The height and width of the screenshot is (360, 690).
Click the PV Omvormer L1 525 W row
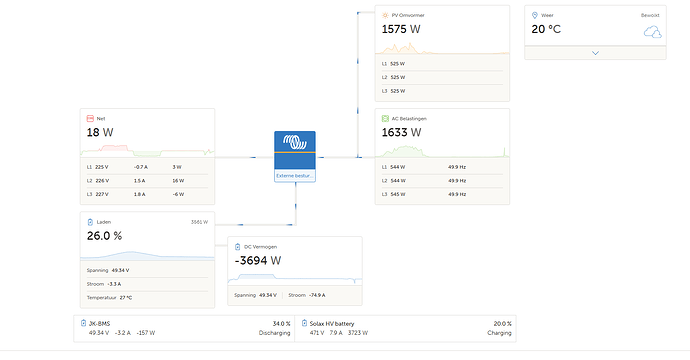coord(442,64)
